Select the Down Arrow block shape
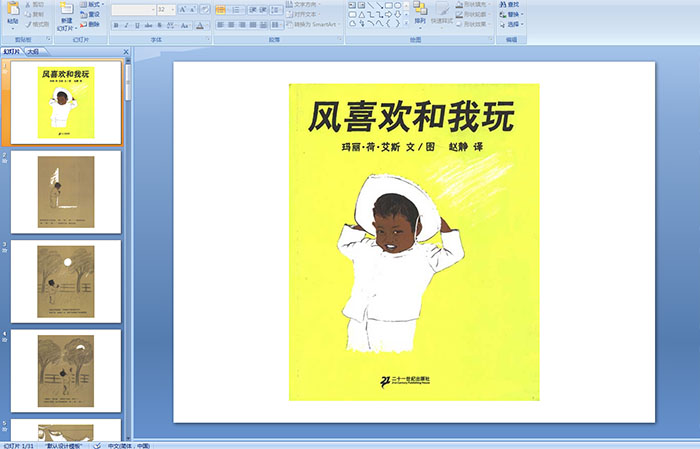 click(x=397, y=14)
